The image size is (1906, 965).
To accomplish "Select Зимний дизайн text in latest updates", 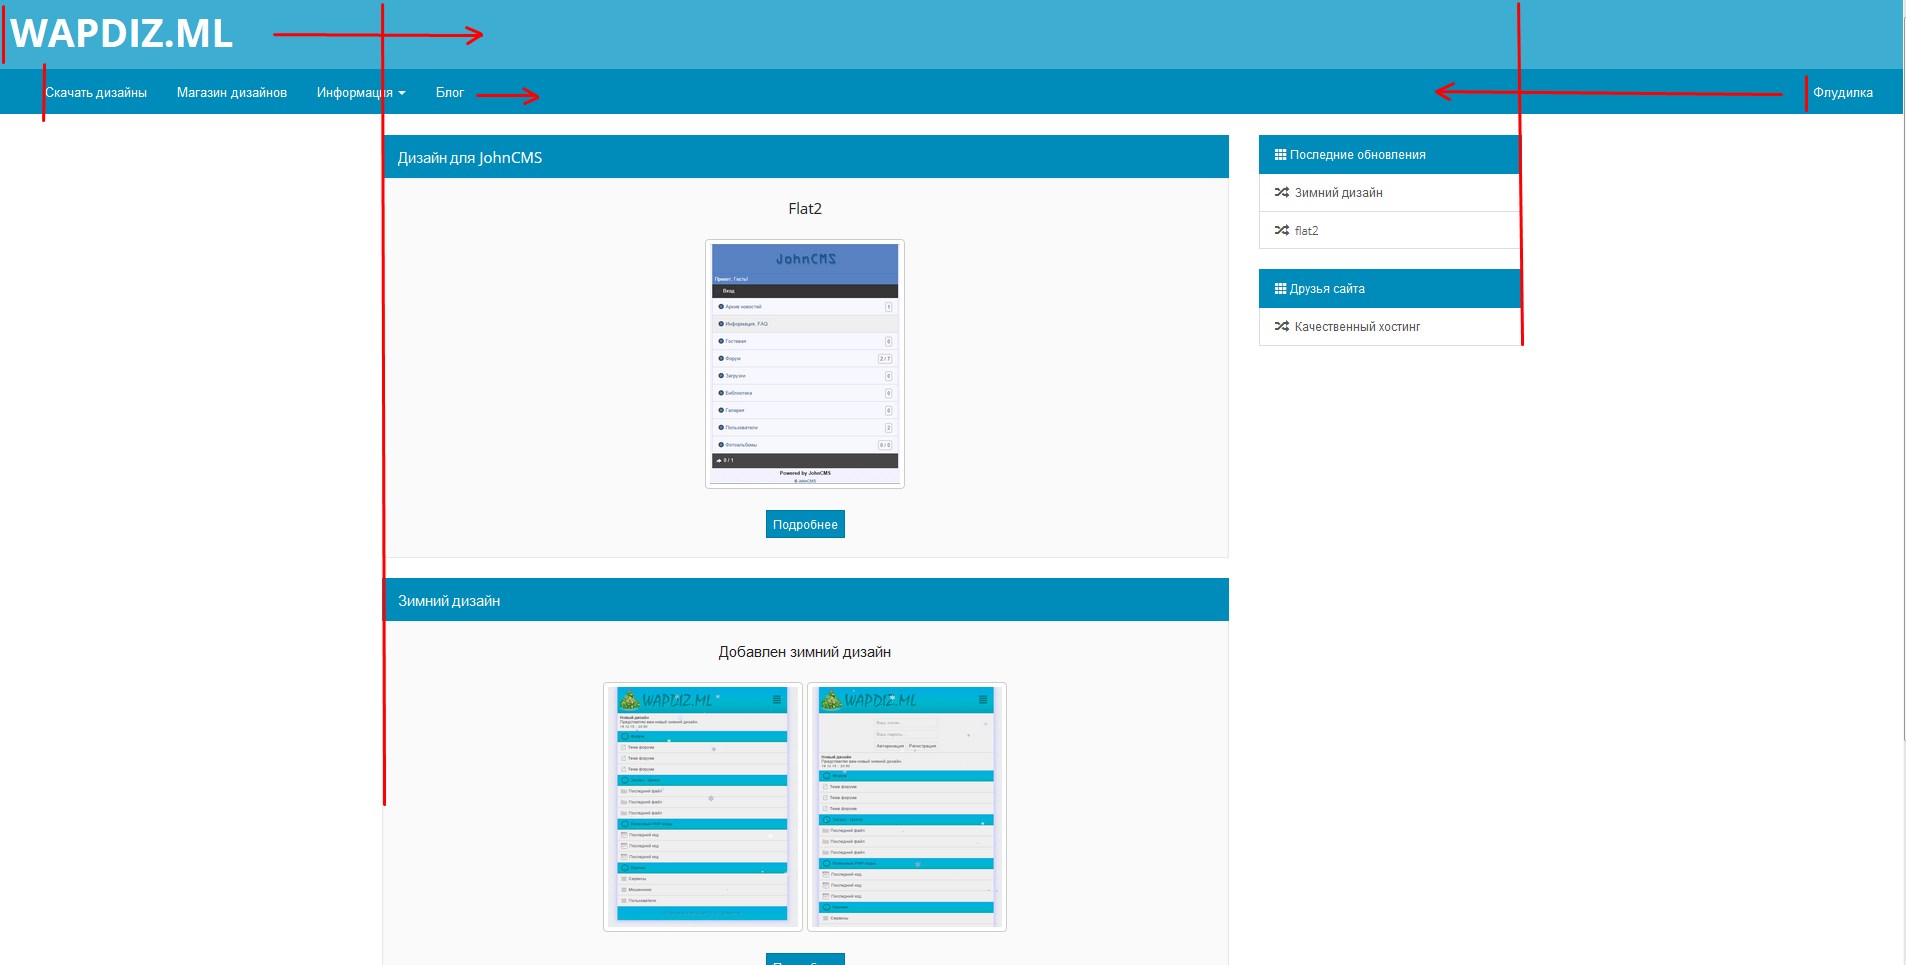I will pos(1338,193).
